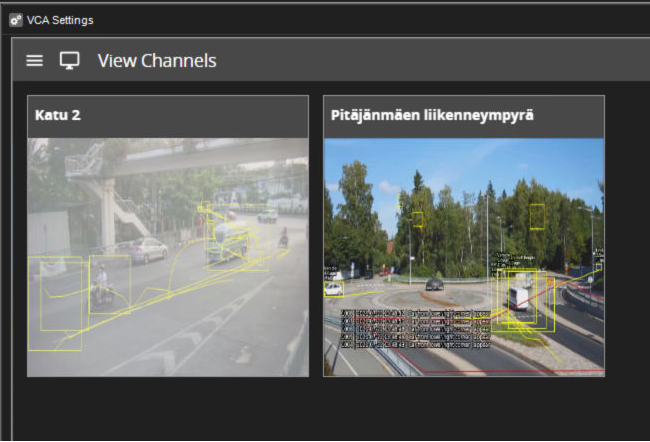The image size is (650, 442).
Task: Click the white truck in roundabout feed
Action: 520,298
